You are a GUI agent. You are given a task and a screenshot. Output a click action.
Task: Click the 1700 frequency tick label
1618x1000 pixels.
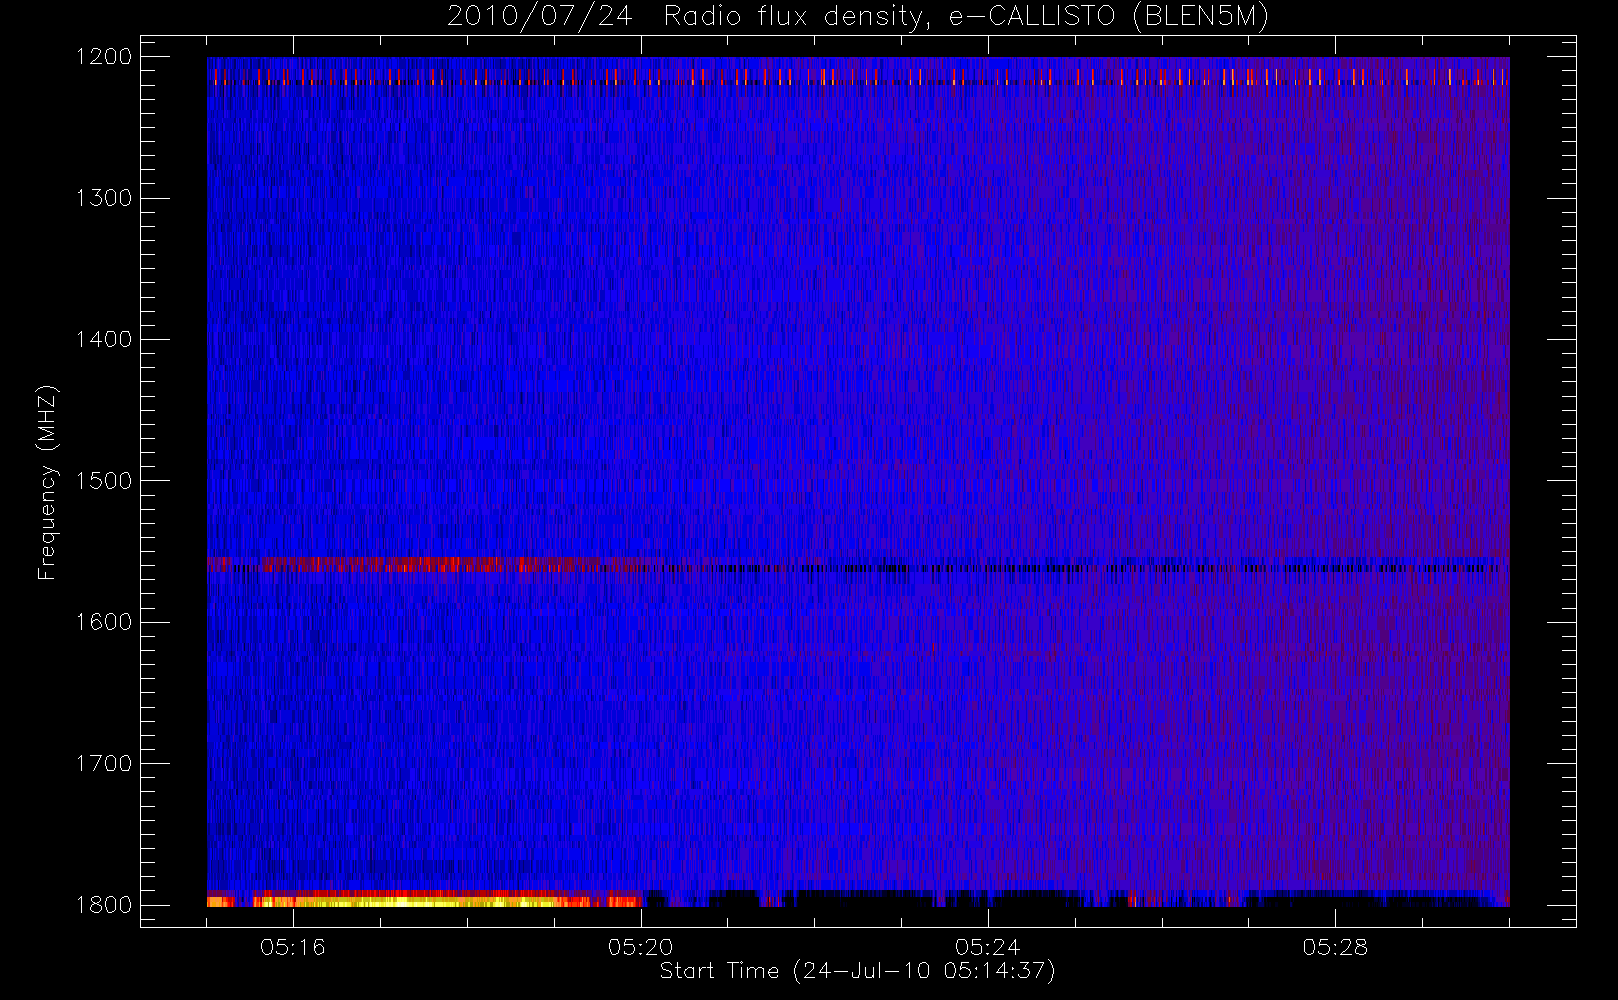pos(104,764)
